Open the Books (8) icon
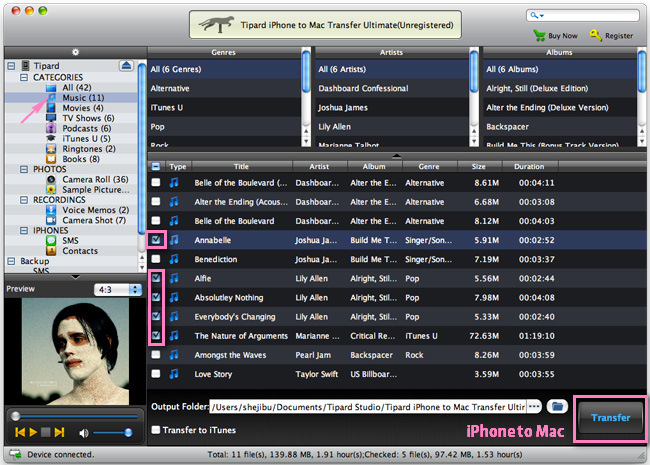The image size is (650, 465). pos(51,159)
